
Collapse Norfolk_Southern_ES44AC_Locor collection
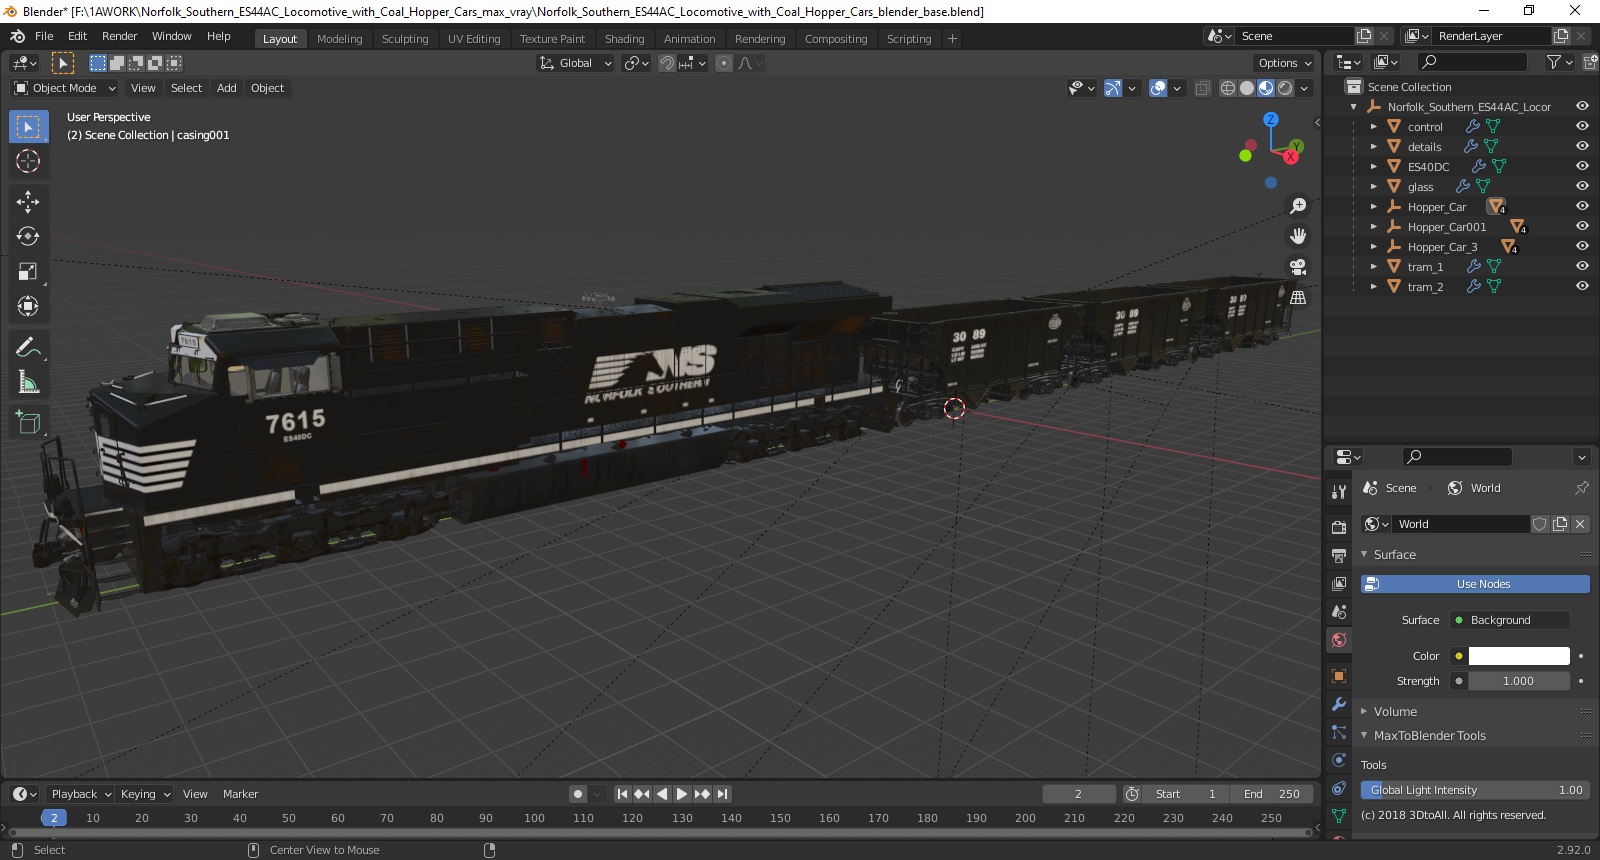tap(1353, 107)
